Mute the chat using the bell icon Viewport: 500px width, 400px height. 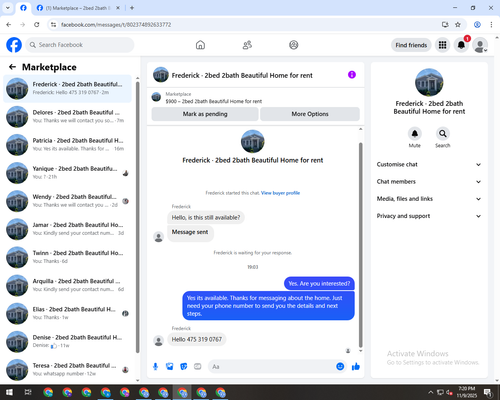(x=415, y=134)
